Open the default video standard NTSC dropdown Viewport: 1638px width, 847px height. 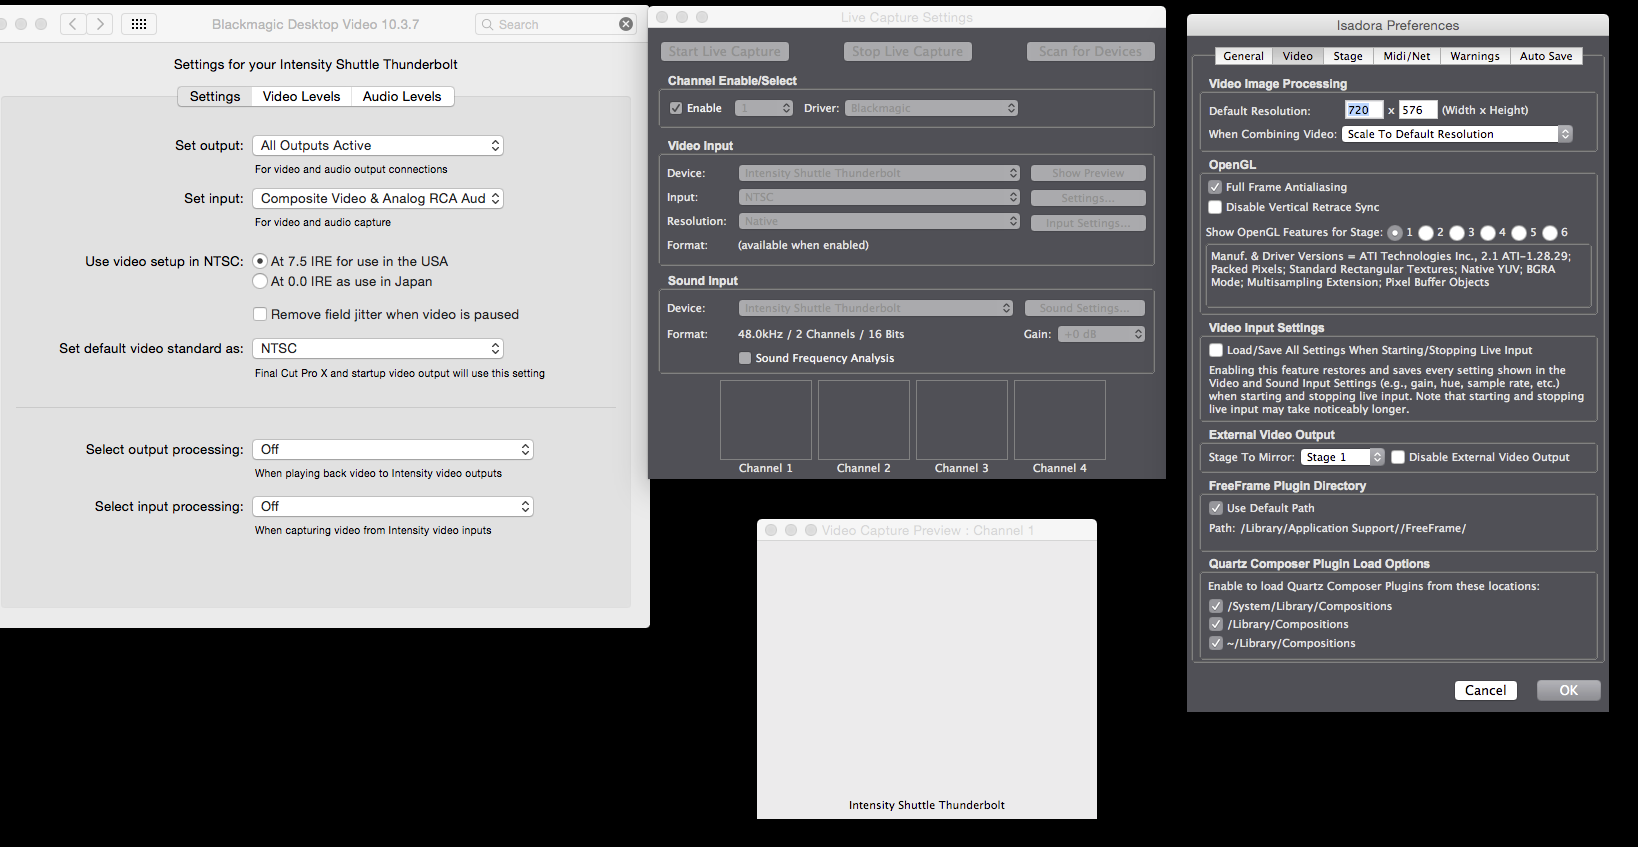(x=378, y=348)
